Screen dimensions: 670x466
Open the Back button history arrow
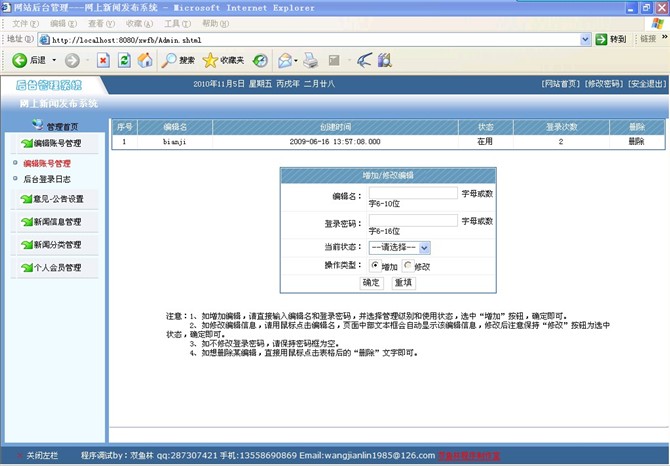54,60
